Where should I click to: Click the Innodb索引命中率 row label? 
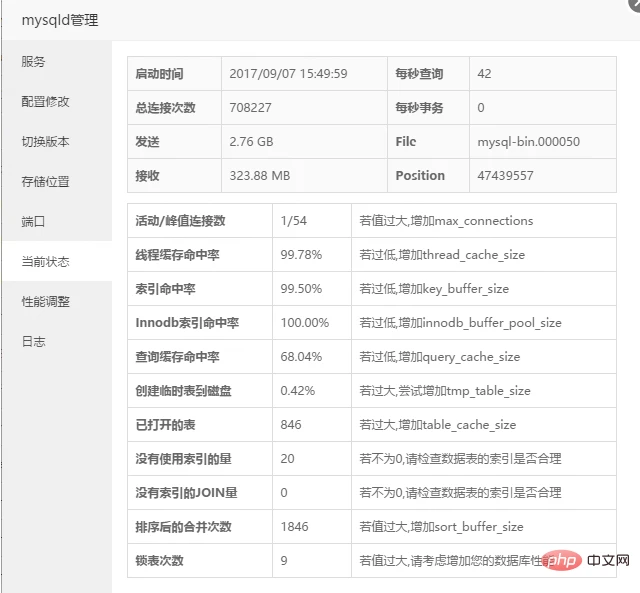[x=187, y=323]
